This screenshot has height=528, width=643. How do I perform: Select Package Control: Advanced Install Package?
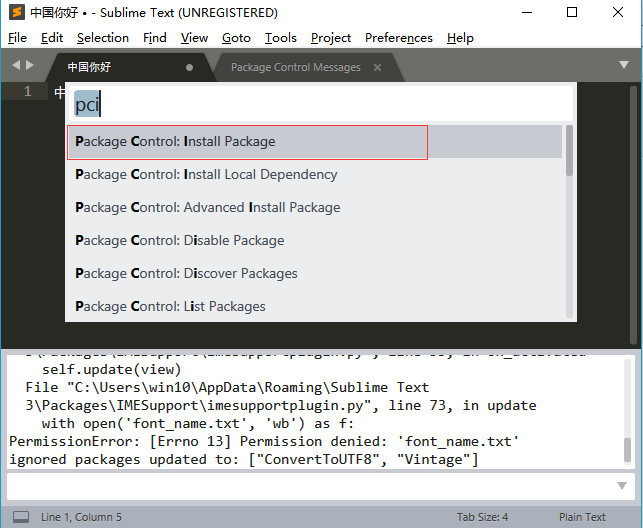(x=315, y=207)
